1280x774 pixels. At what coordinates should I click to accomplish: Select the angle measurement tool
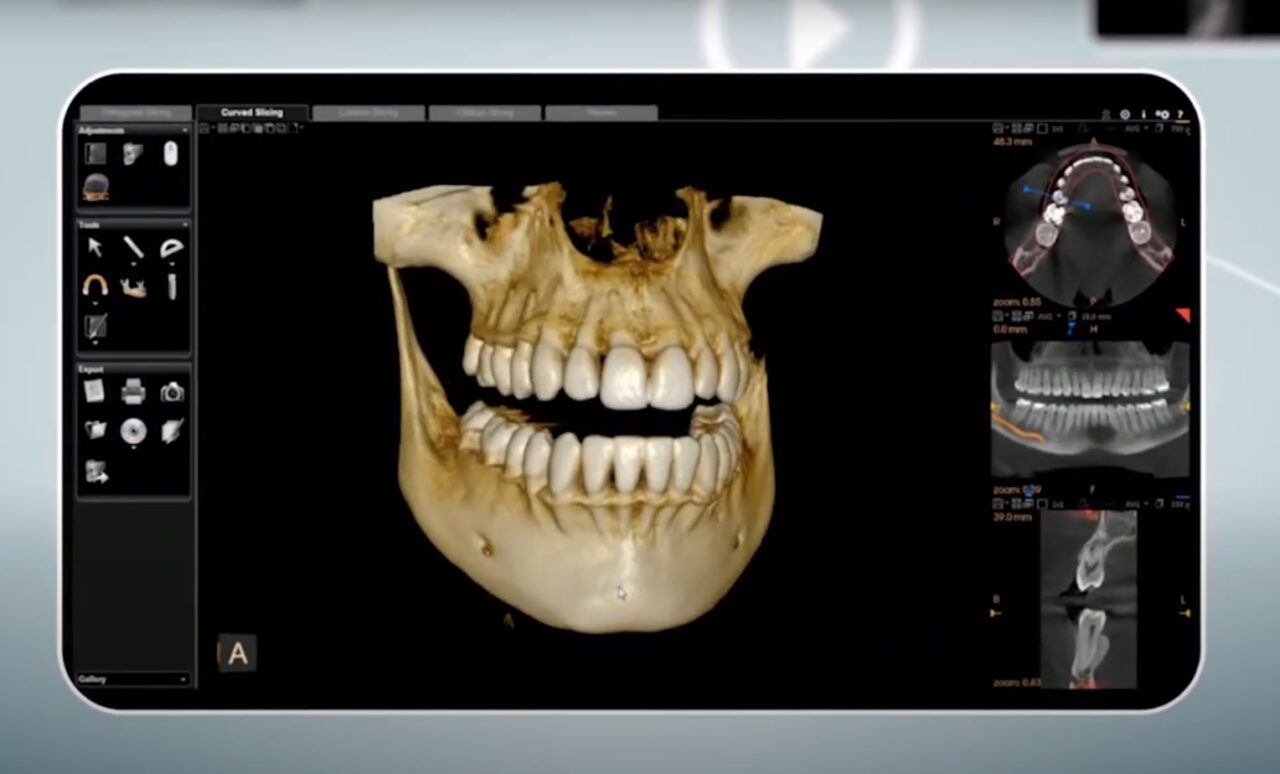click(x=170, y=248)
